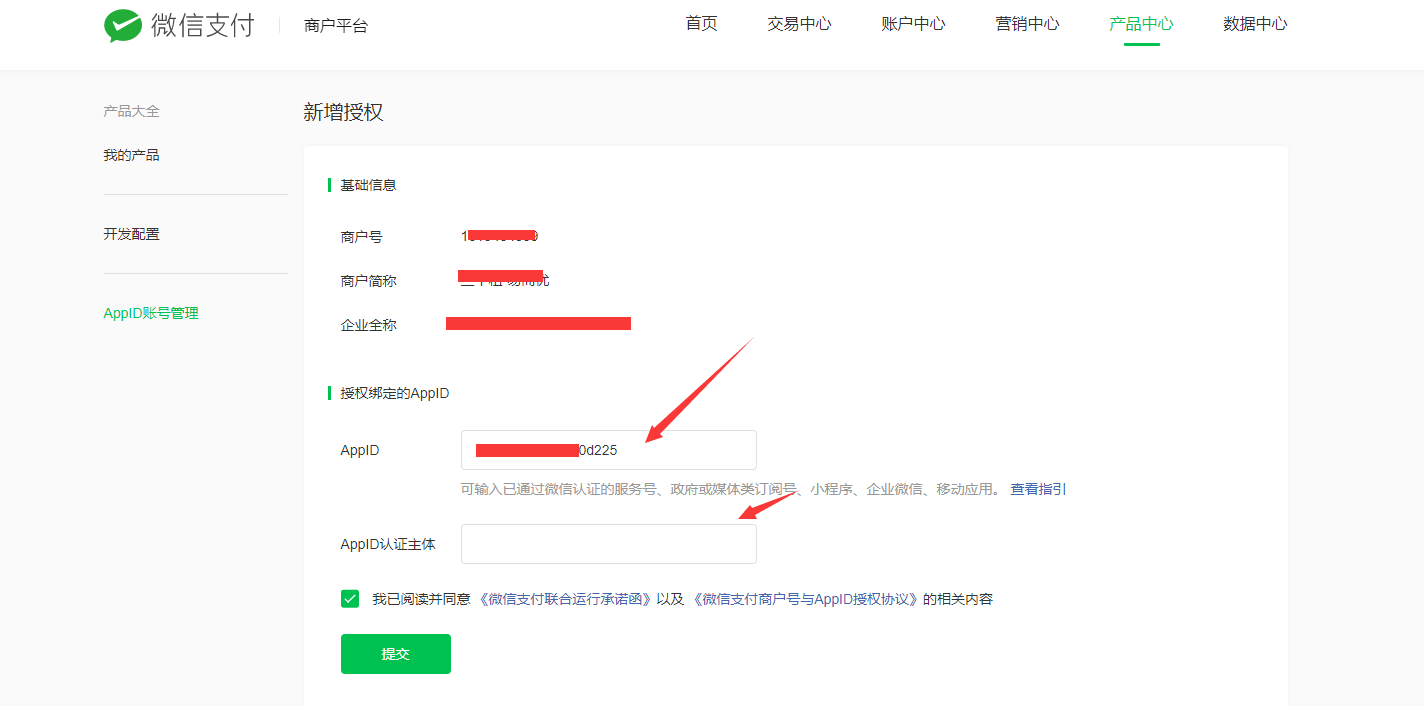
Task: Open the 账户中心 navigation item
Action: pyautogui.click(x=913, y=24)
